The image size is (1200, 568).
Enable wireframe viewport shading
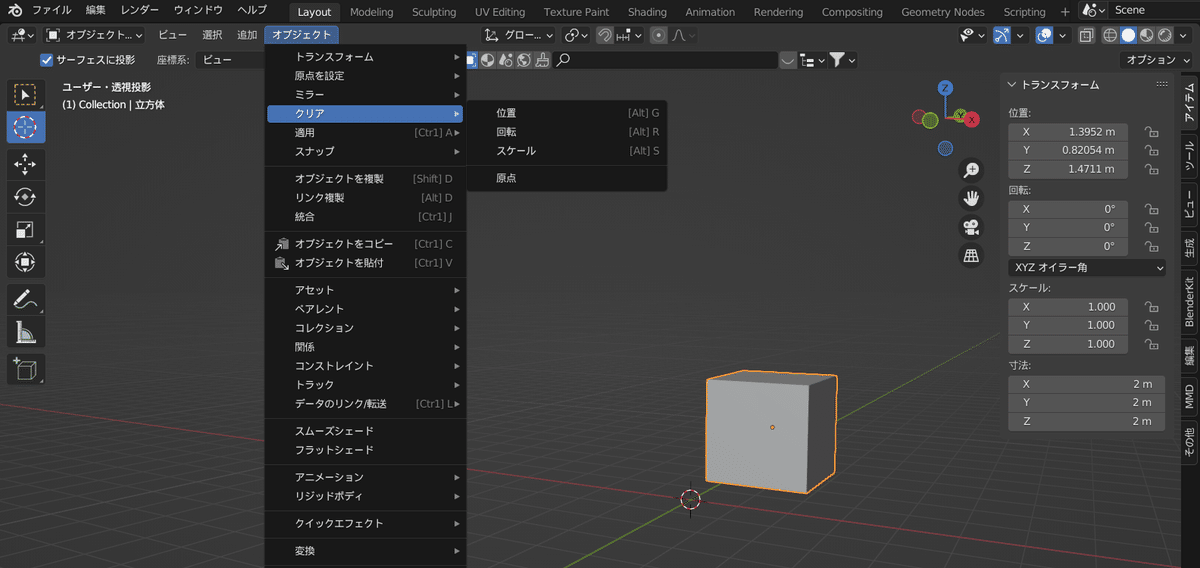1110,35
